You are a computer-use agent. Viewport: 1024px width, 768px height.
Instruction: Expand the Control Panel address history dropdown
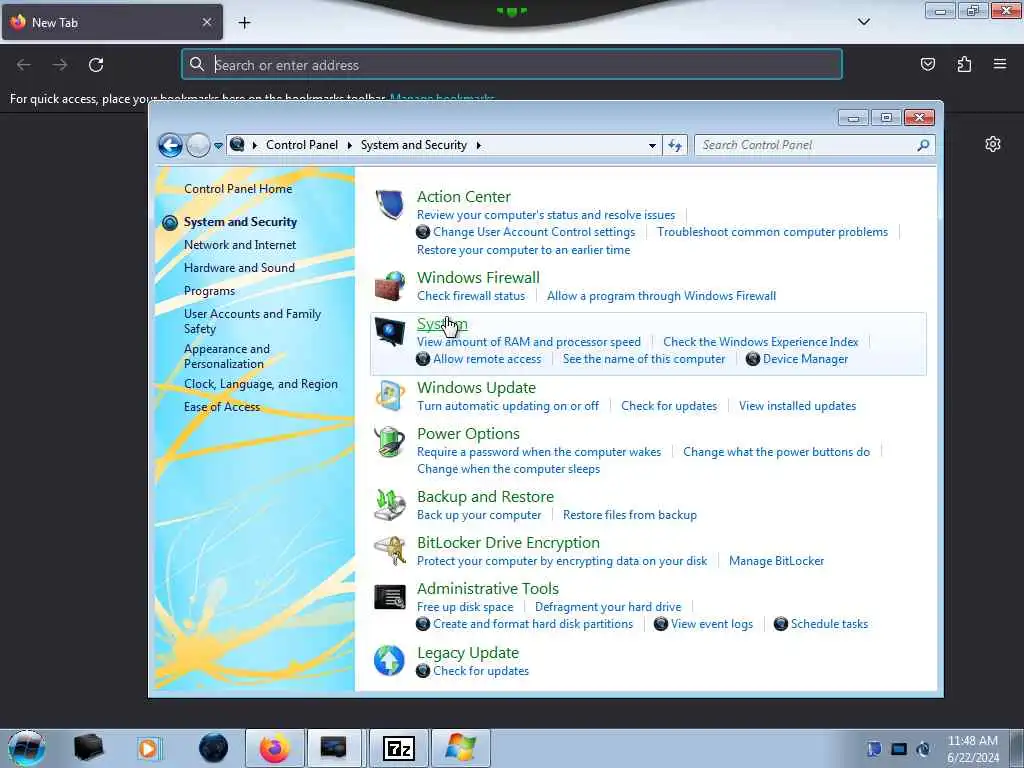[x=652, y=146]
